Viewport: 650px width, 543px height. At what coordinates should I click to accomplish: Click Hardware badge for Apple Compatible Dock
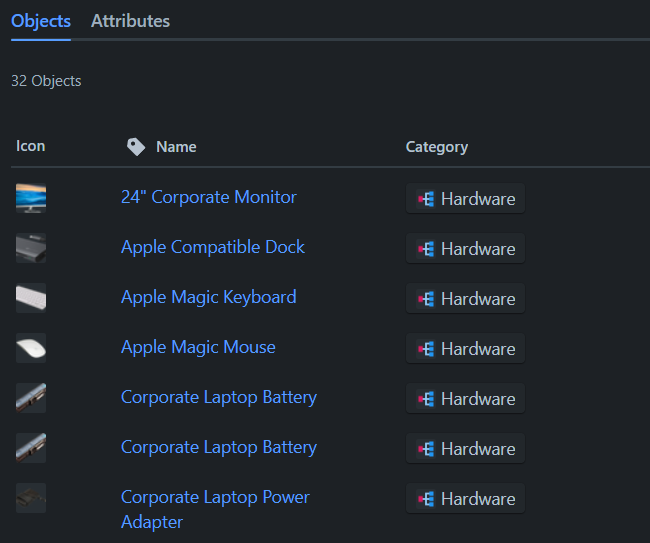click(465, 249)
